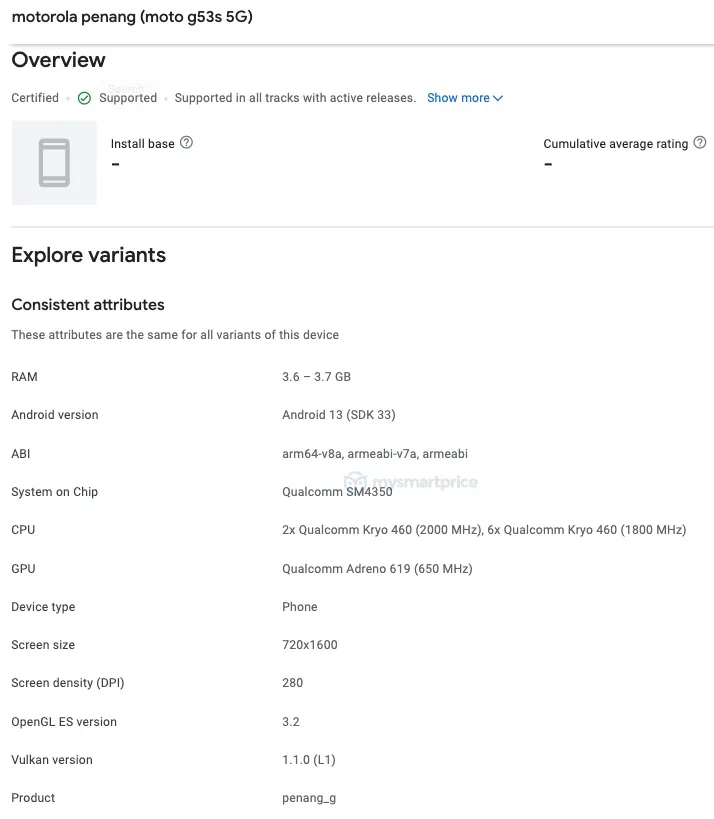Click the 720x1600 screen size value
Screen dimensions: 714x819
pyautogui.click(x=310, y=645)
